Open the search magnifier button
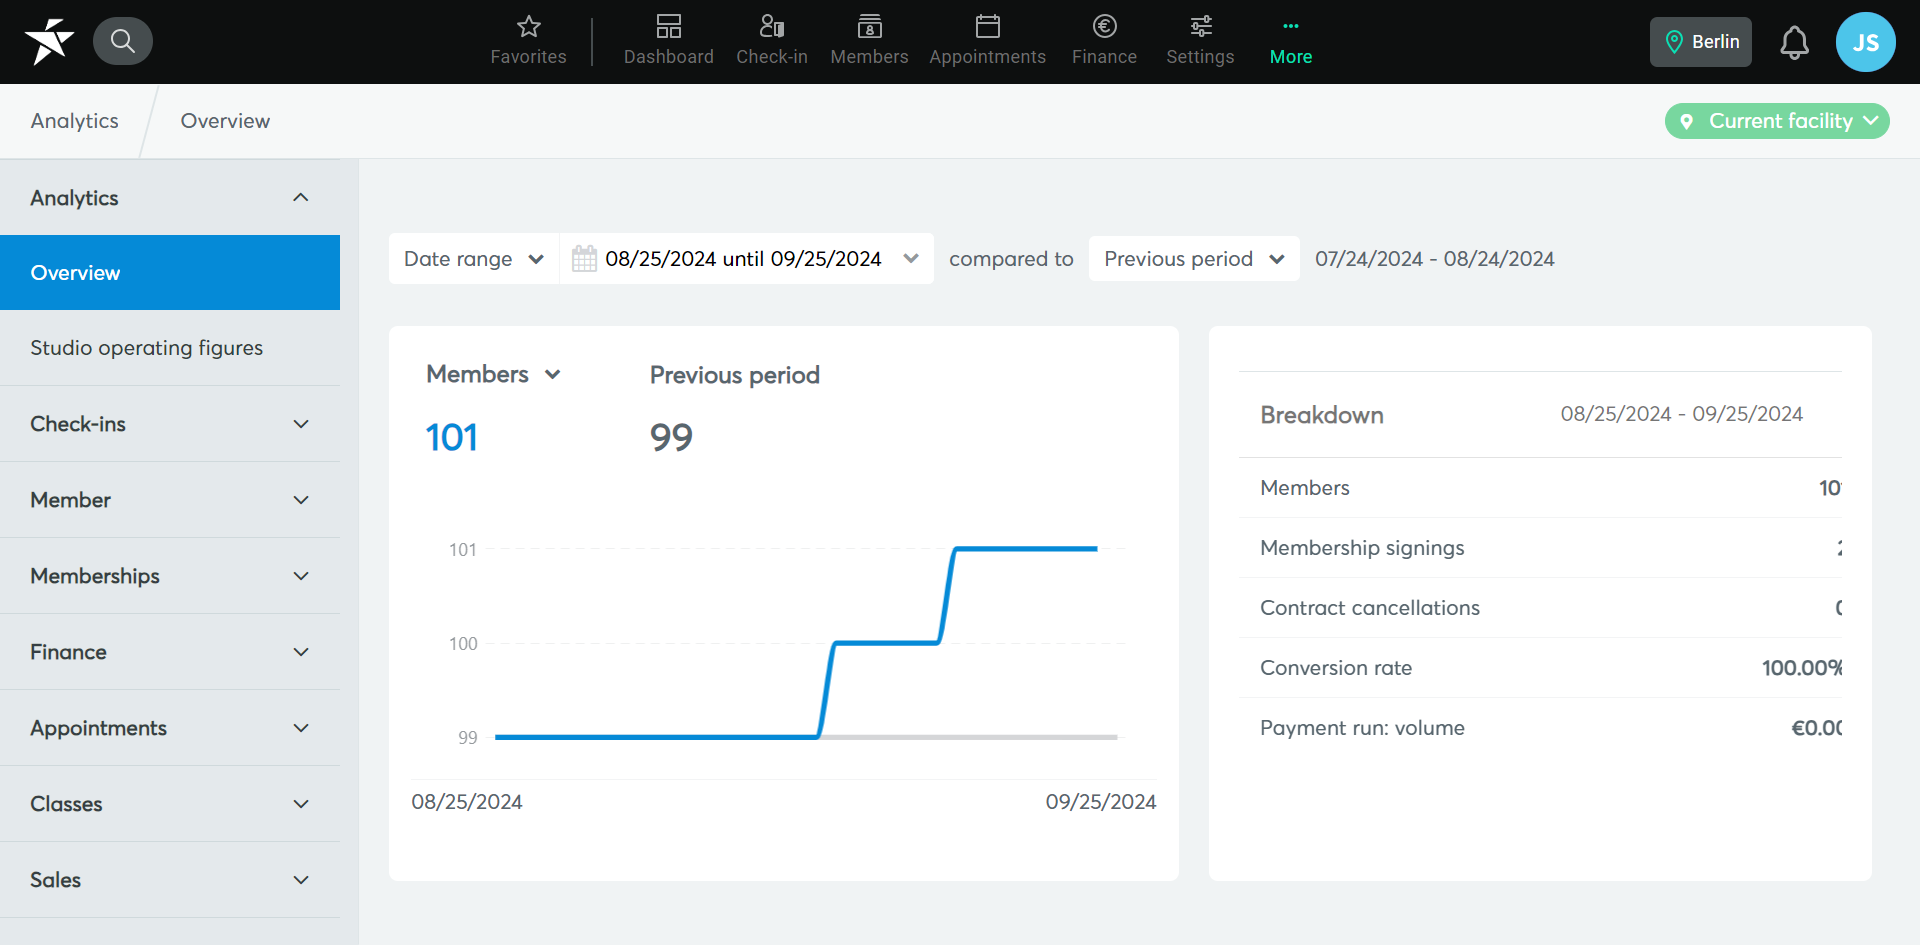Screen dimensions: 1920x945 pos(123,41)
